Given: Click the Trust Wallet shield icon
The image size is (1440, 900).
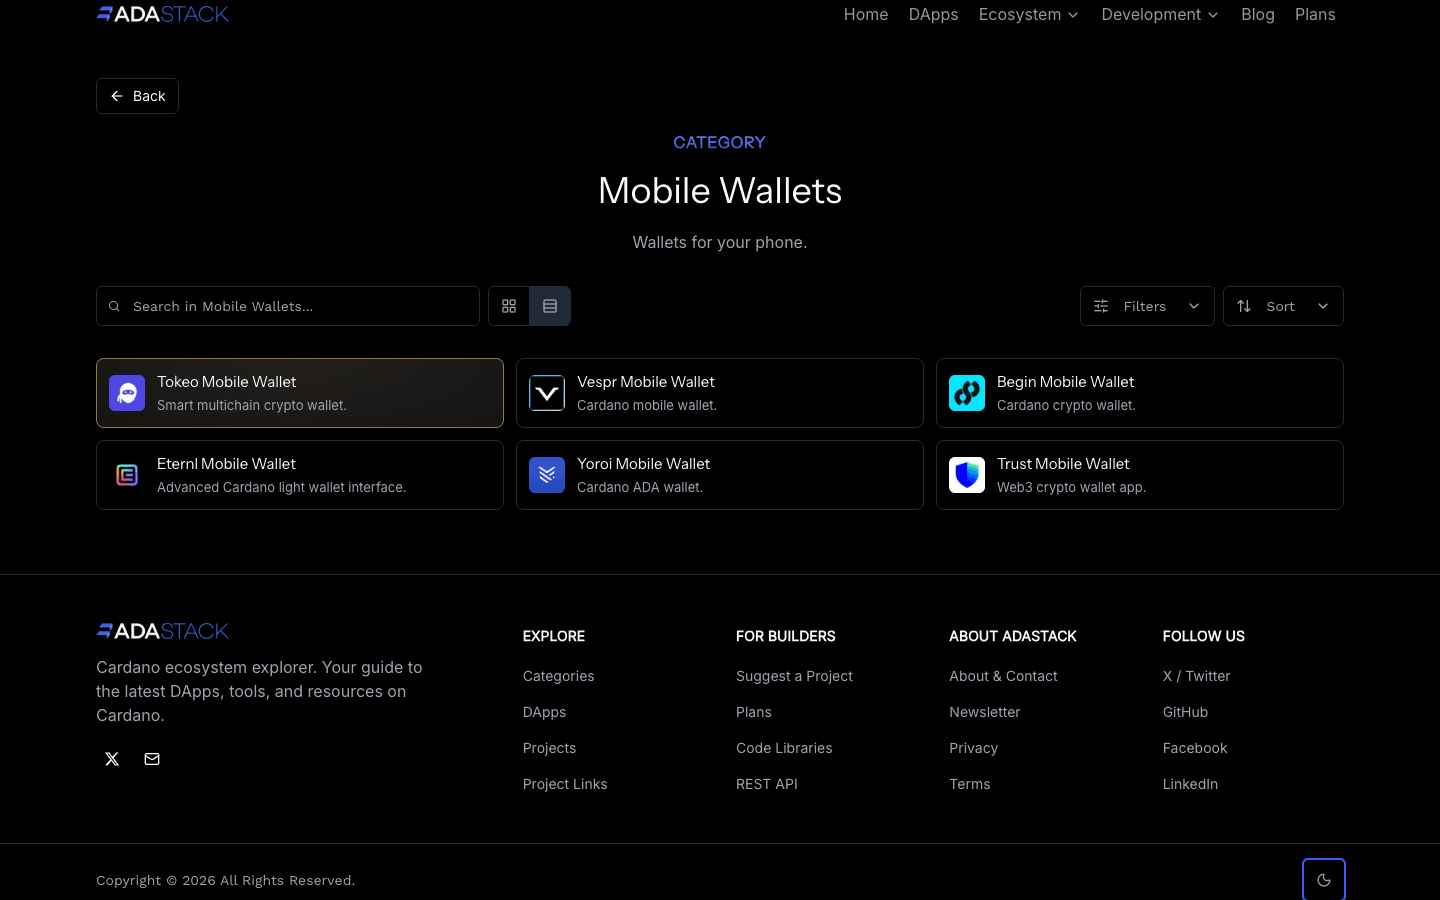Looking at the screenshot, I should 967,475.
